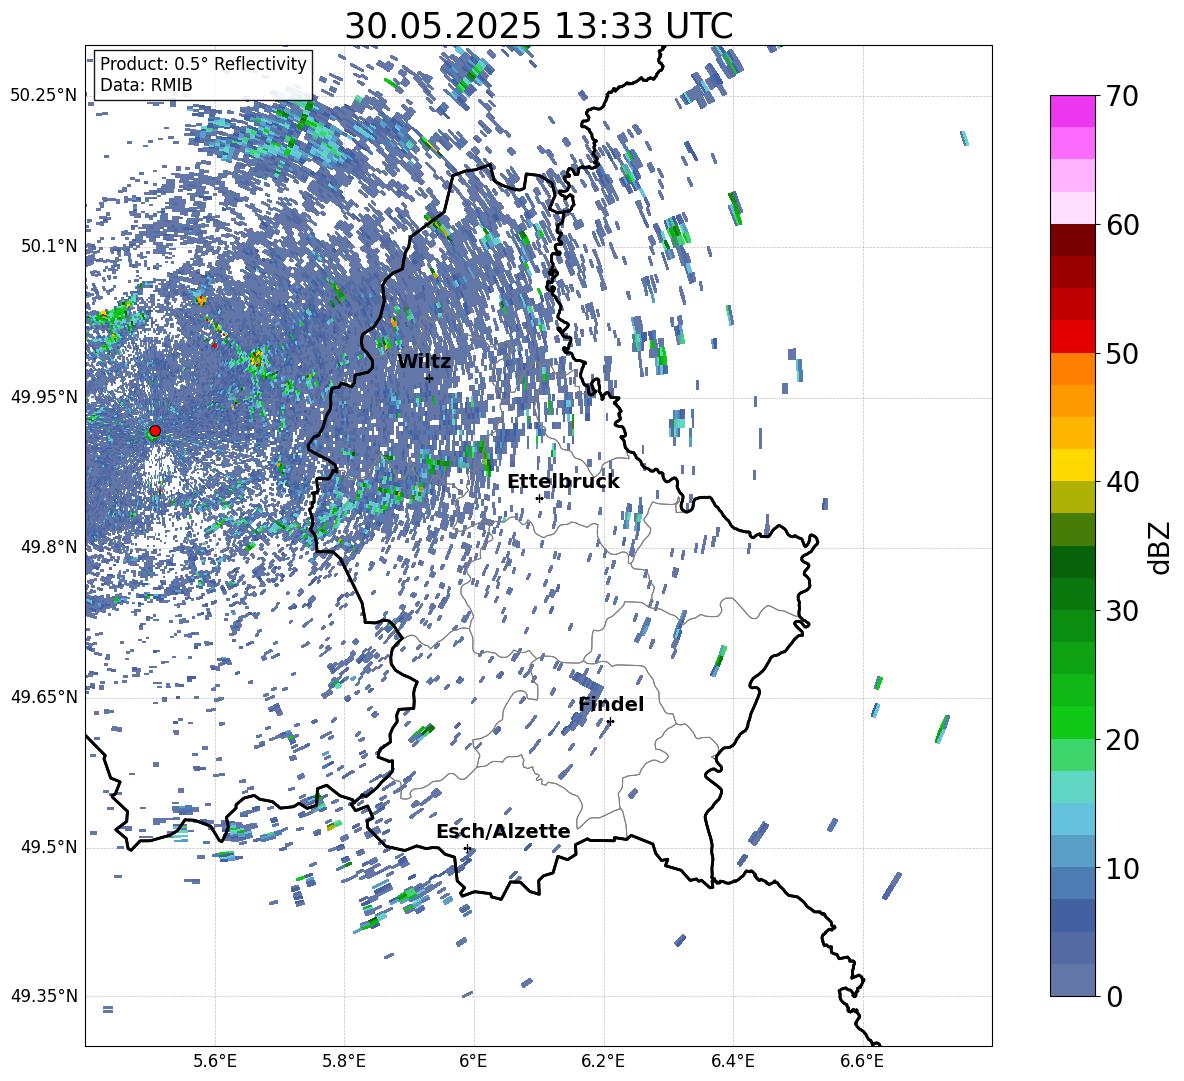Click the 6°E longitude label
The height and width of the screenshot is (1081, 1184).
click(x=473, y=1062)
